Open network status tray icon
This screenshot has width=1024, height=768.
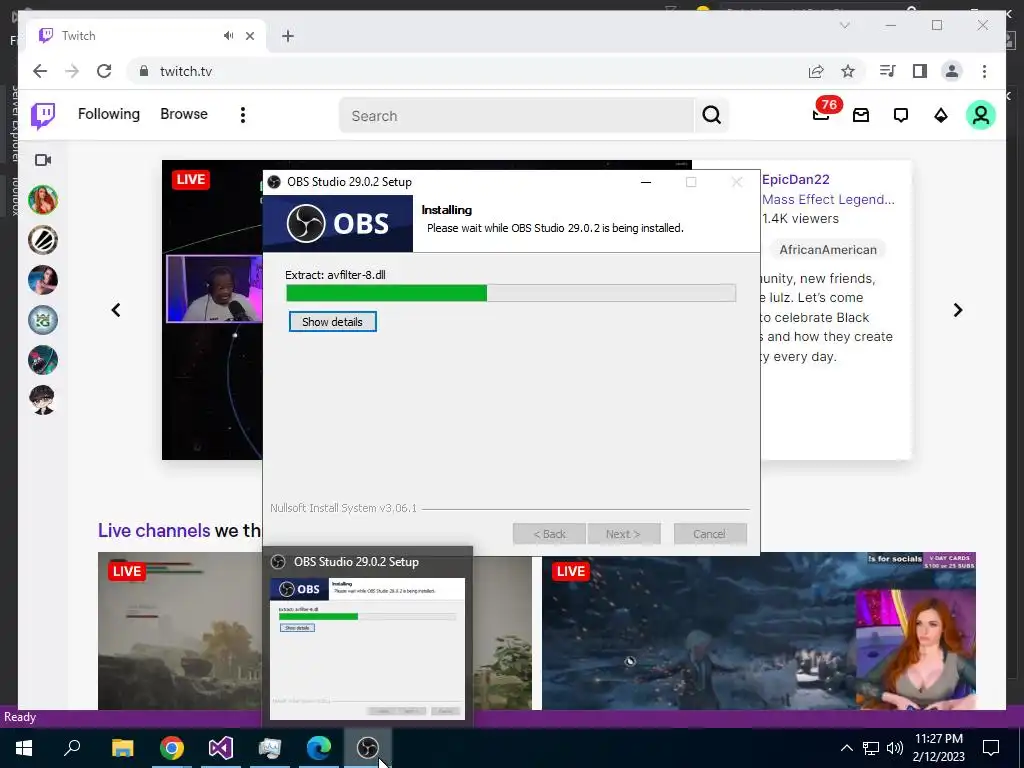pyautogui.click(x=871, y=748)
